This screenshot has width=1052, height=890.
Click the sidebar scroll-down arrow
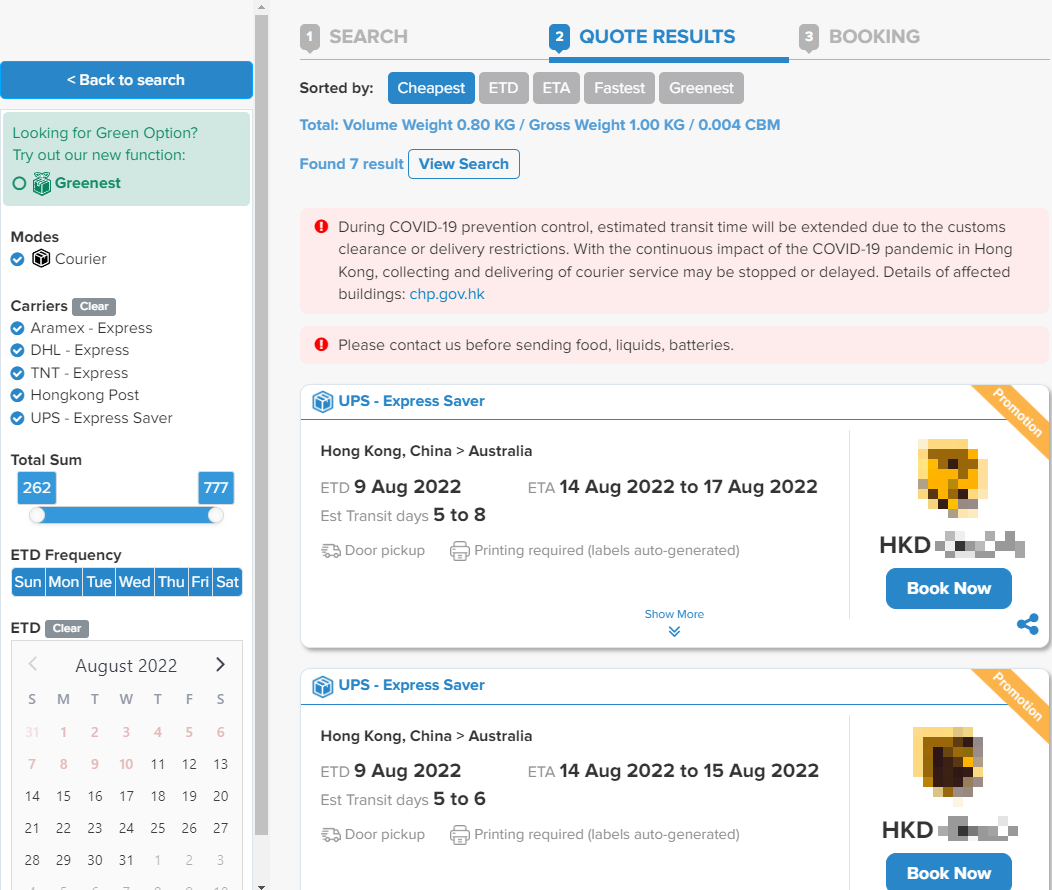tap(262, 886)
